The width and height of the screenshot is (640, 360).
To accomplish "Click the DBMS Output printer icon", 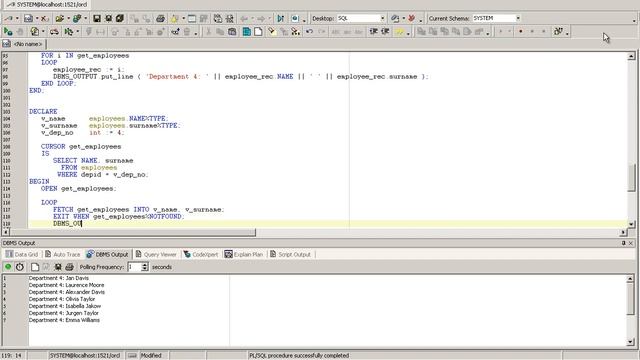I will point(69,267).
